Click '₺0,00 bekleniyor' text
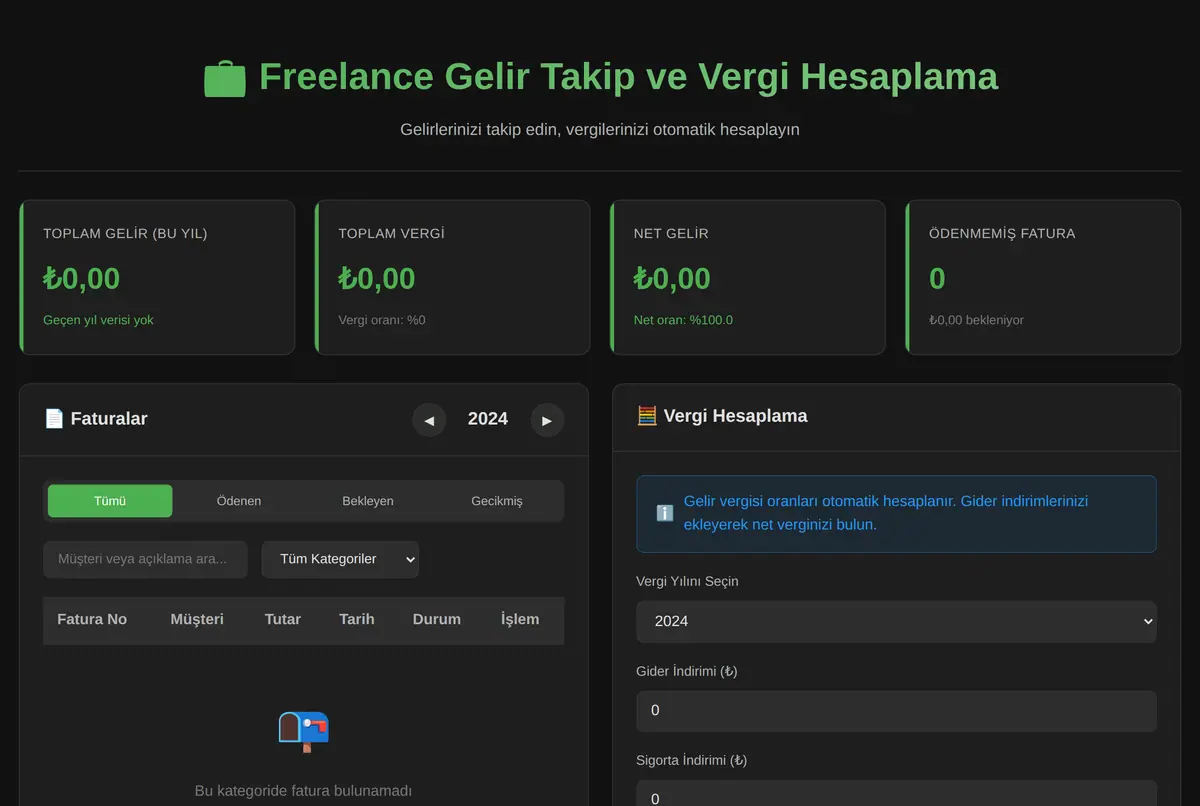Viewport: 1200px width, 806px height. (976, 320)
